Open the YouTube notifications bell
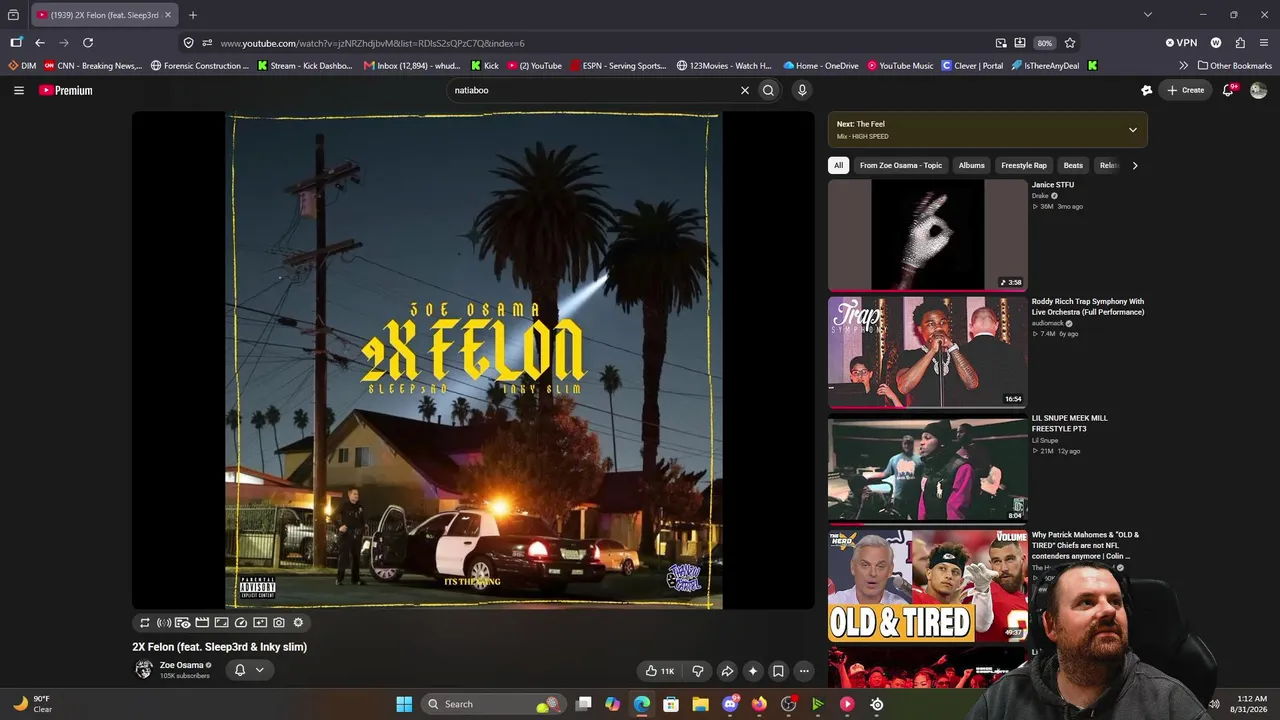The image size is (1280, 720). click(x=1229, y=90)
